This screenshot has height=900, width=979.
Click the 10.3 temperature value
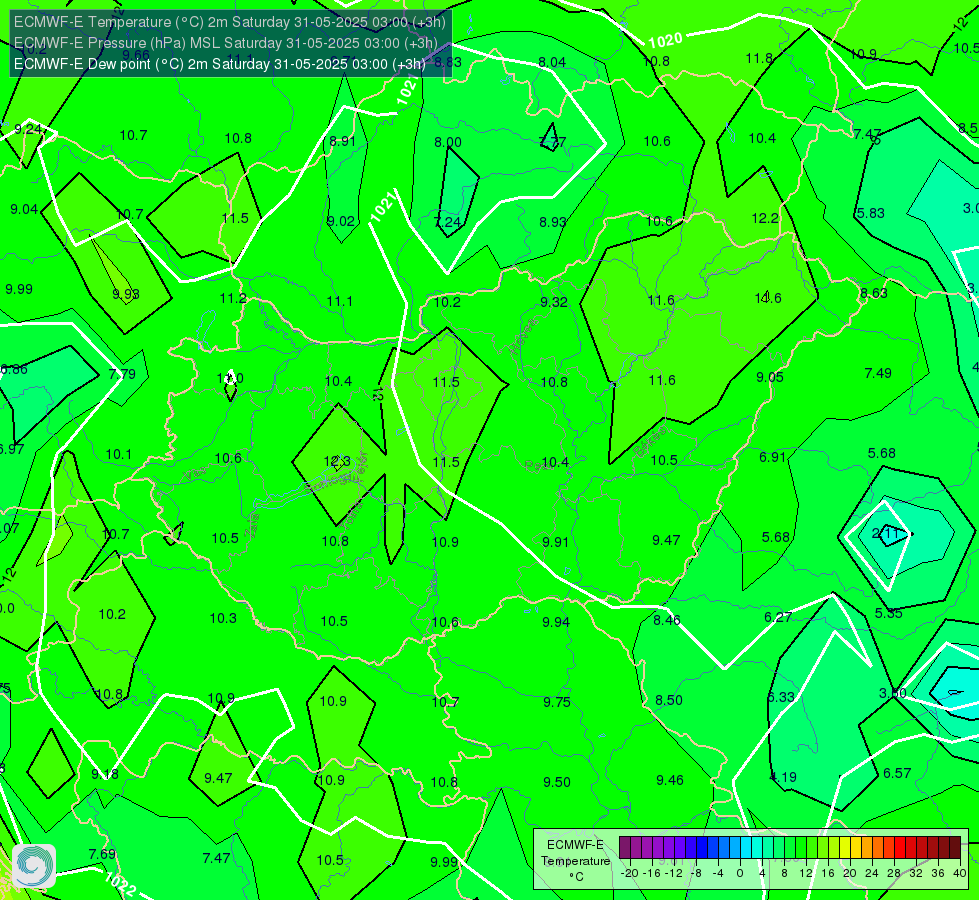223,618
